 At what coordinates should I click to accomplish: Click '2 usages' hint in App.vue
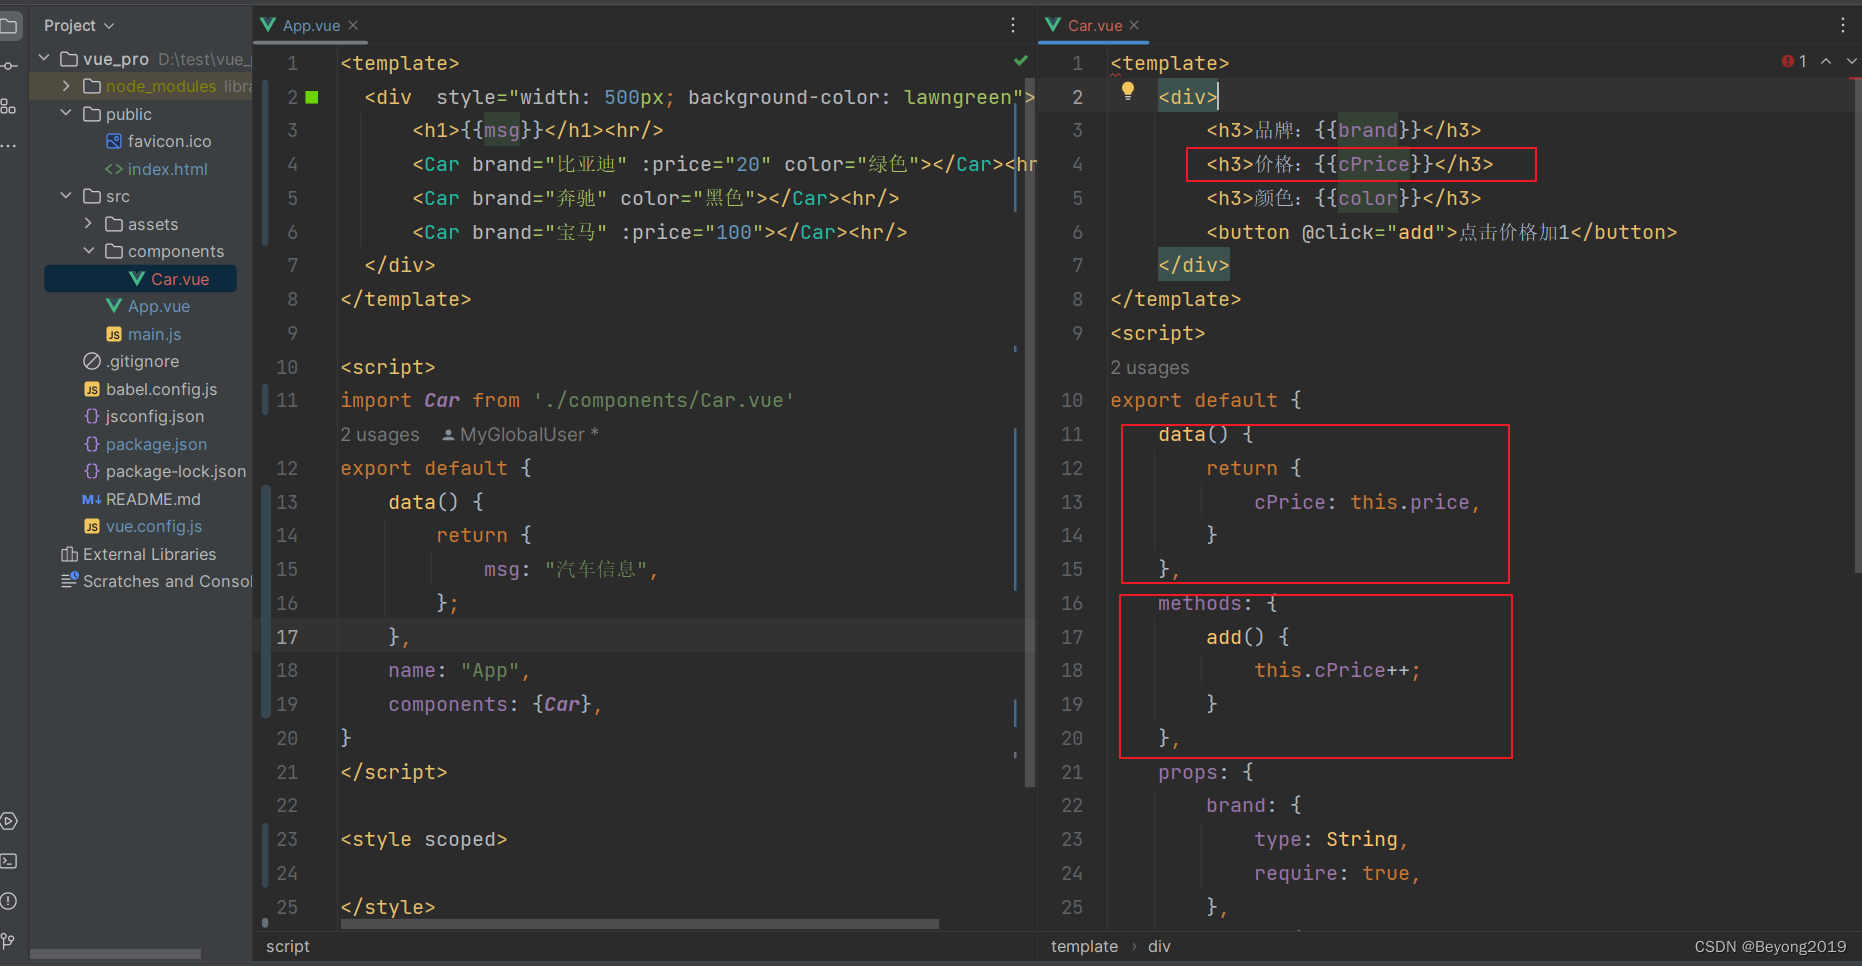[380, 435]
